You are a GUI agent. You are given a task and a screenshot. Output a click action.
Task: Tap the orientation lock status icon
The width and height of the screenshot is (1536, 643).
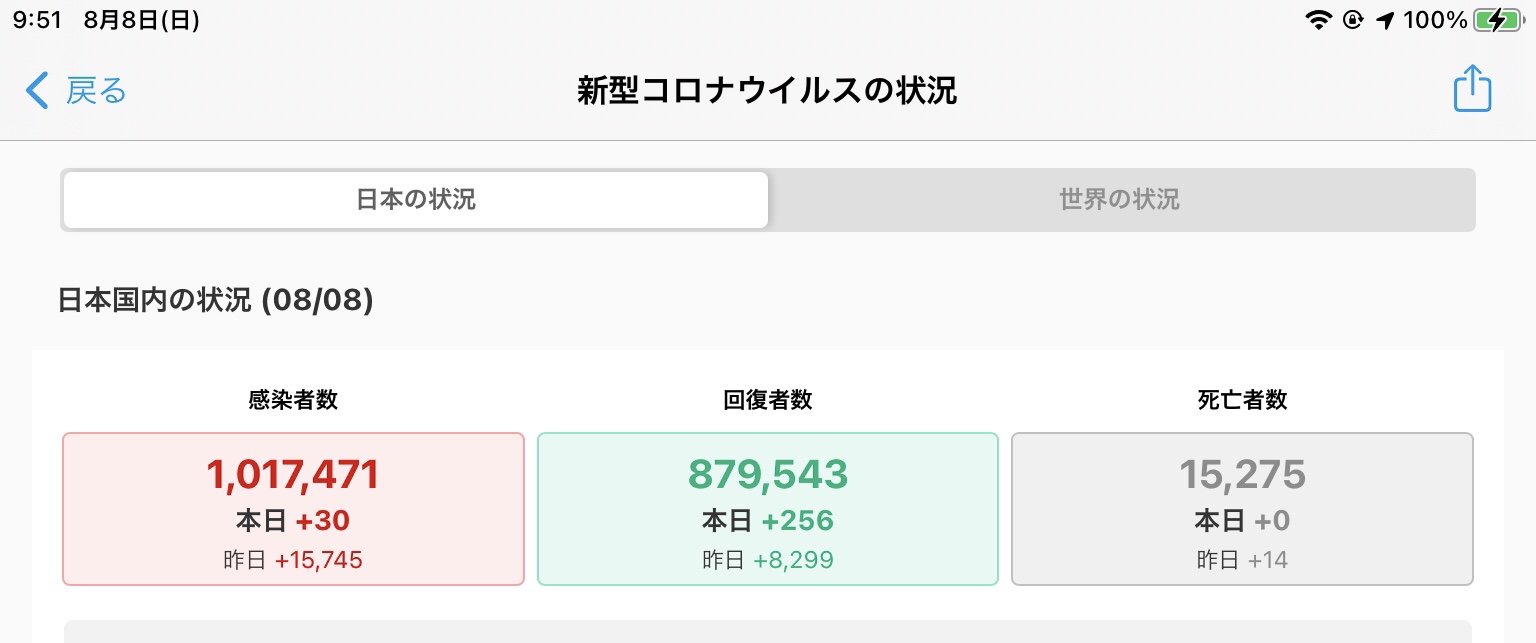pyautogui.click(x=1353, y=20)
